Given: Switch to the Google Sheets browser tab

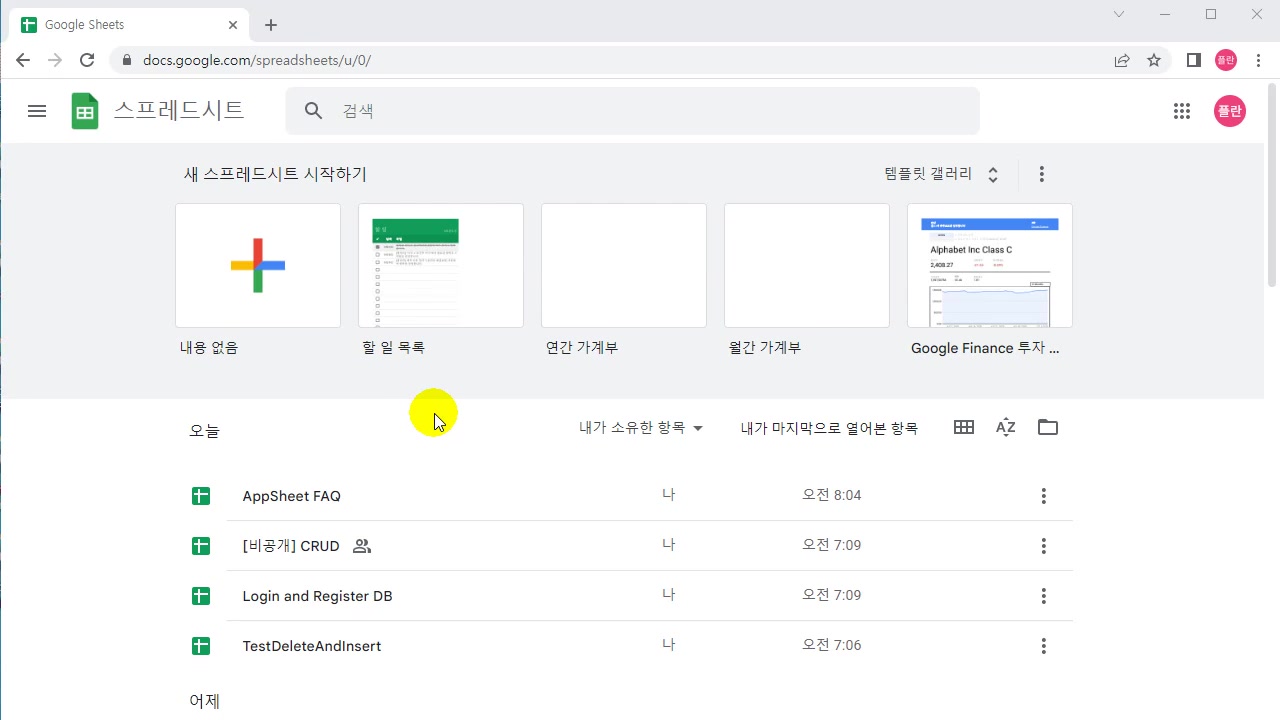Looking at the screenshot, I should tap(120, 24).
